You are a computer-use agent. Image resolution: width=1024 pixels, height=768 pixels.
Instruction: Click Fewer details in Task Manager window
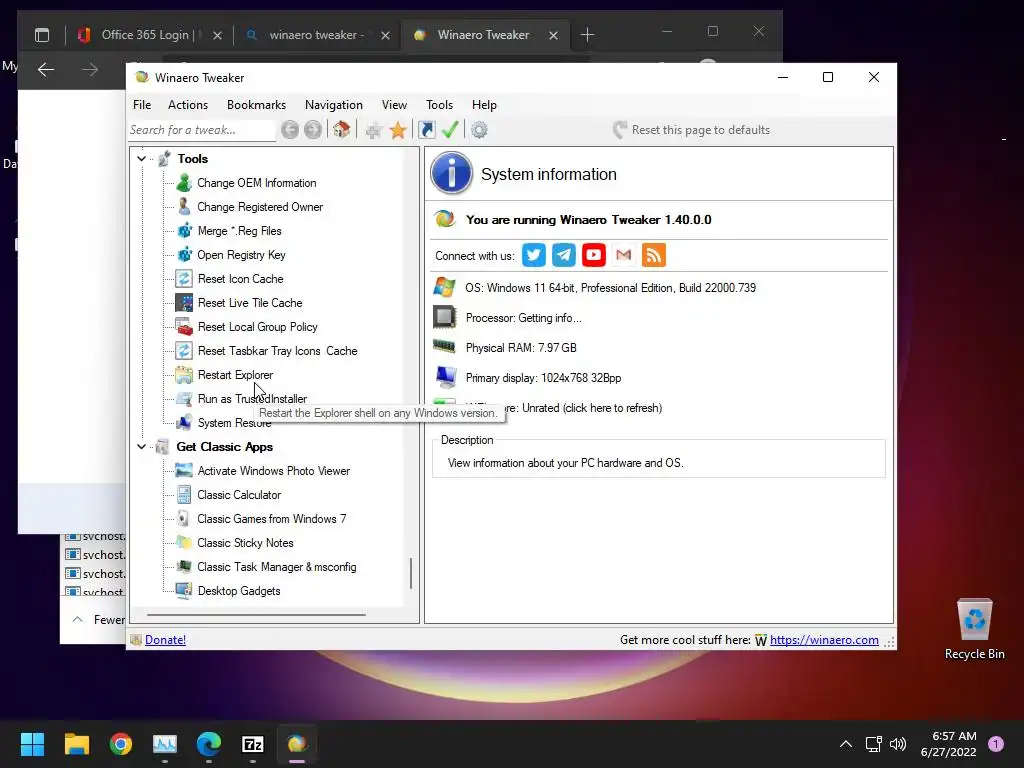[99, 620]
